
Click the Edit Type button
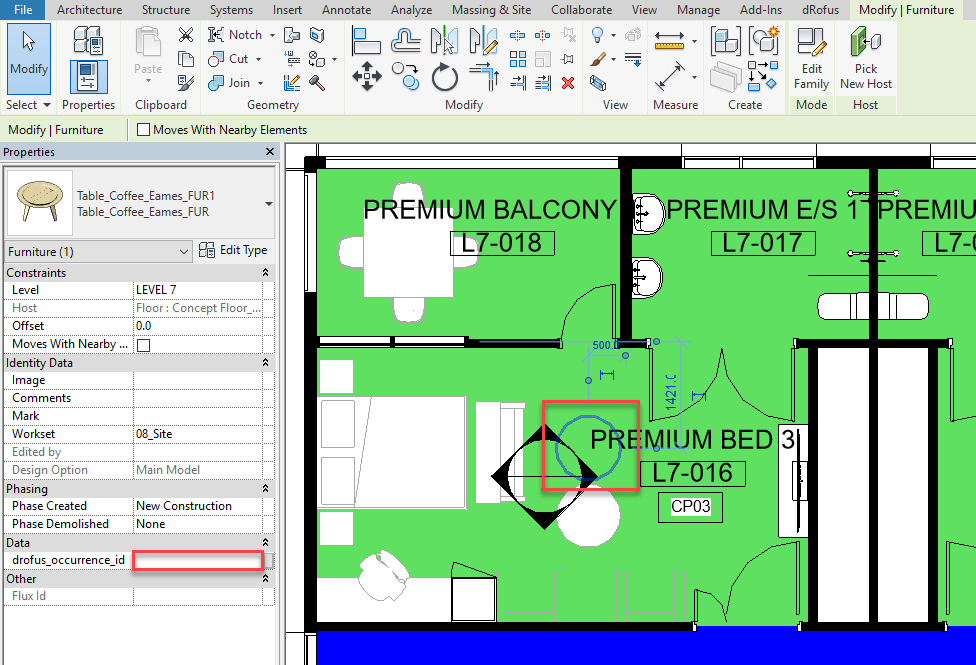[233, 251]
